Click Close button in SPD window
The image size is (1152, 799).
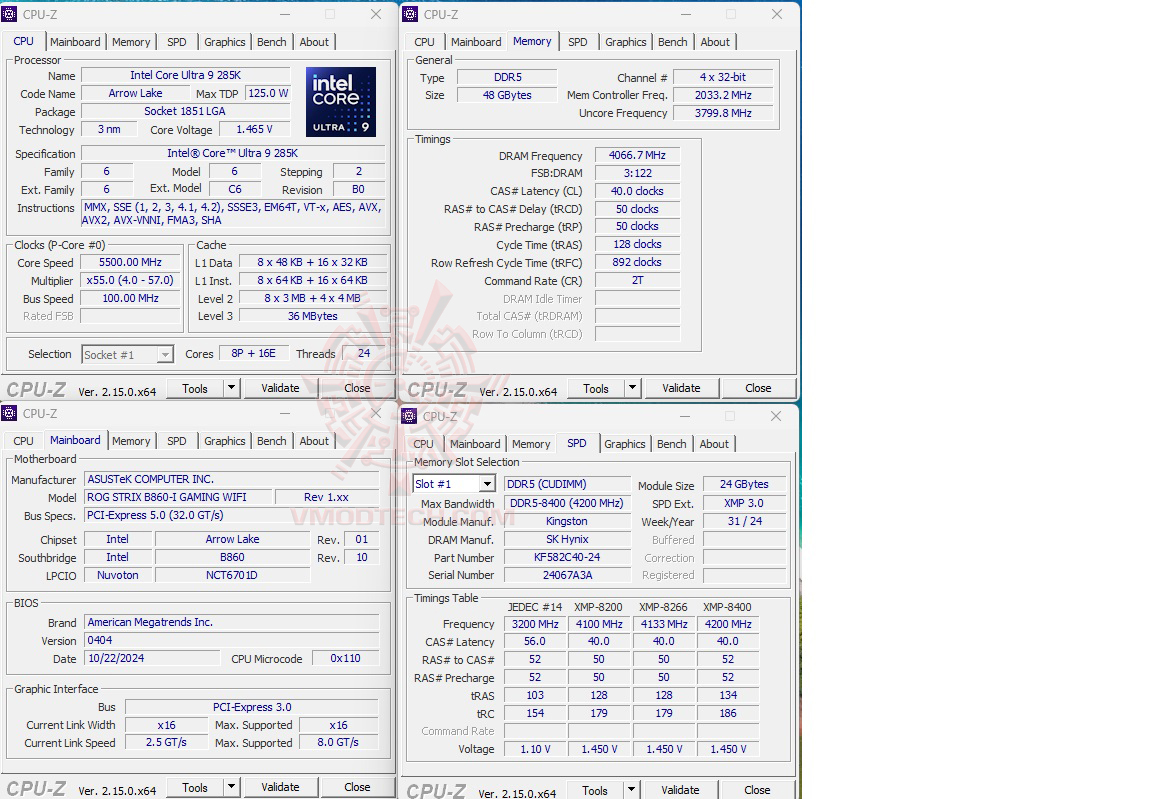[x=757, y=789]
